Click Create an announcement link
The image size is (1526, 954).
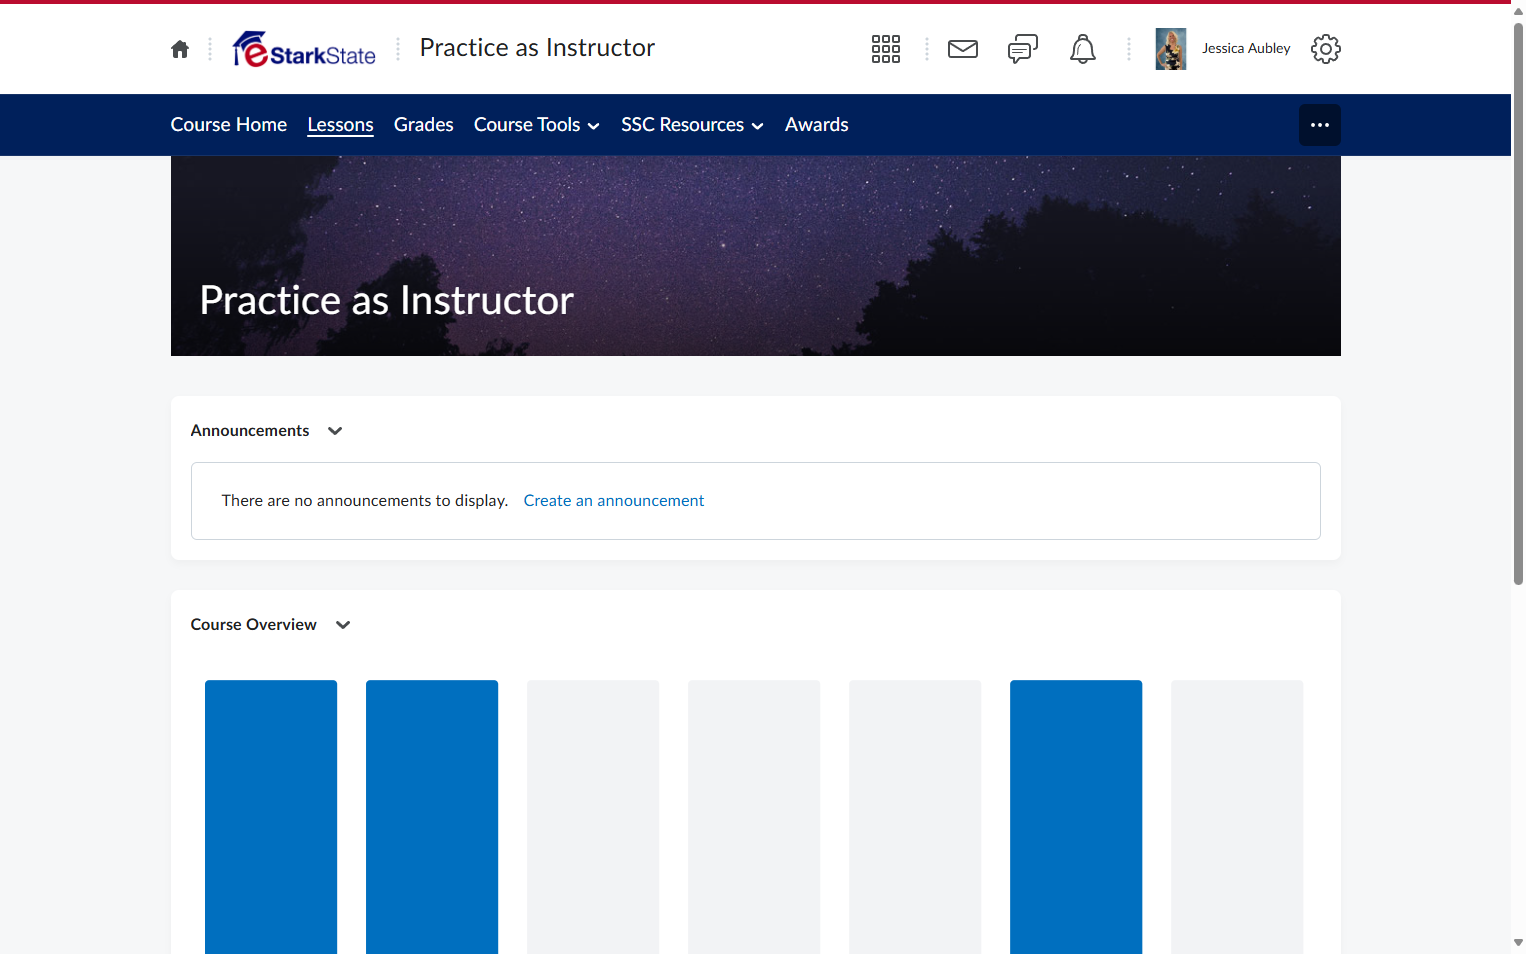[614, 501]
